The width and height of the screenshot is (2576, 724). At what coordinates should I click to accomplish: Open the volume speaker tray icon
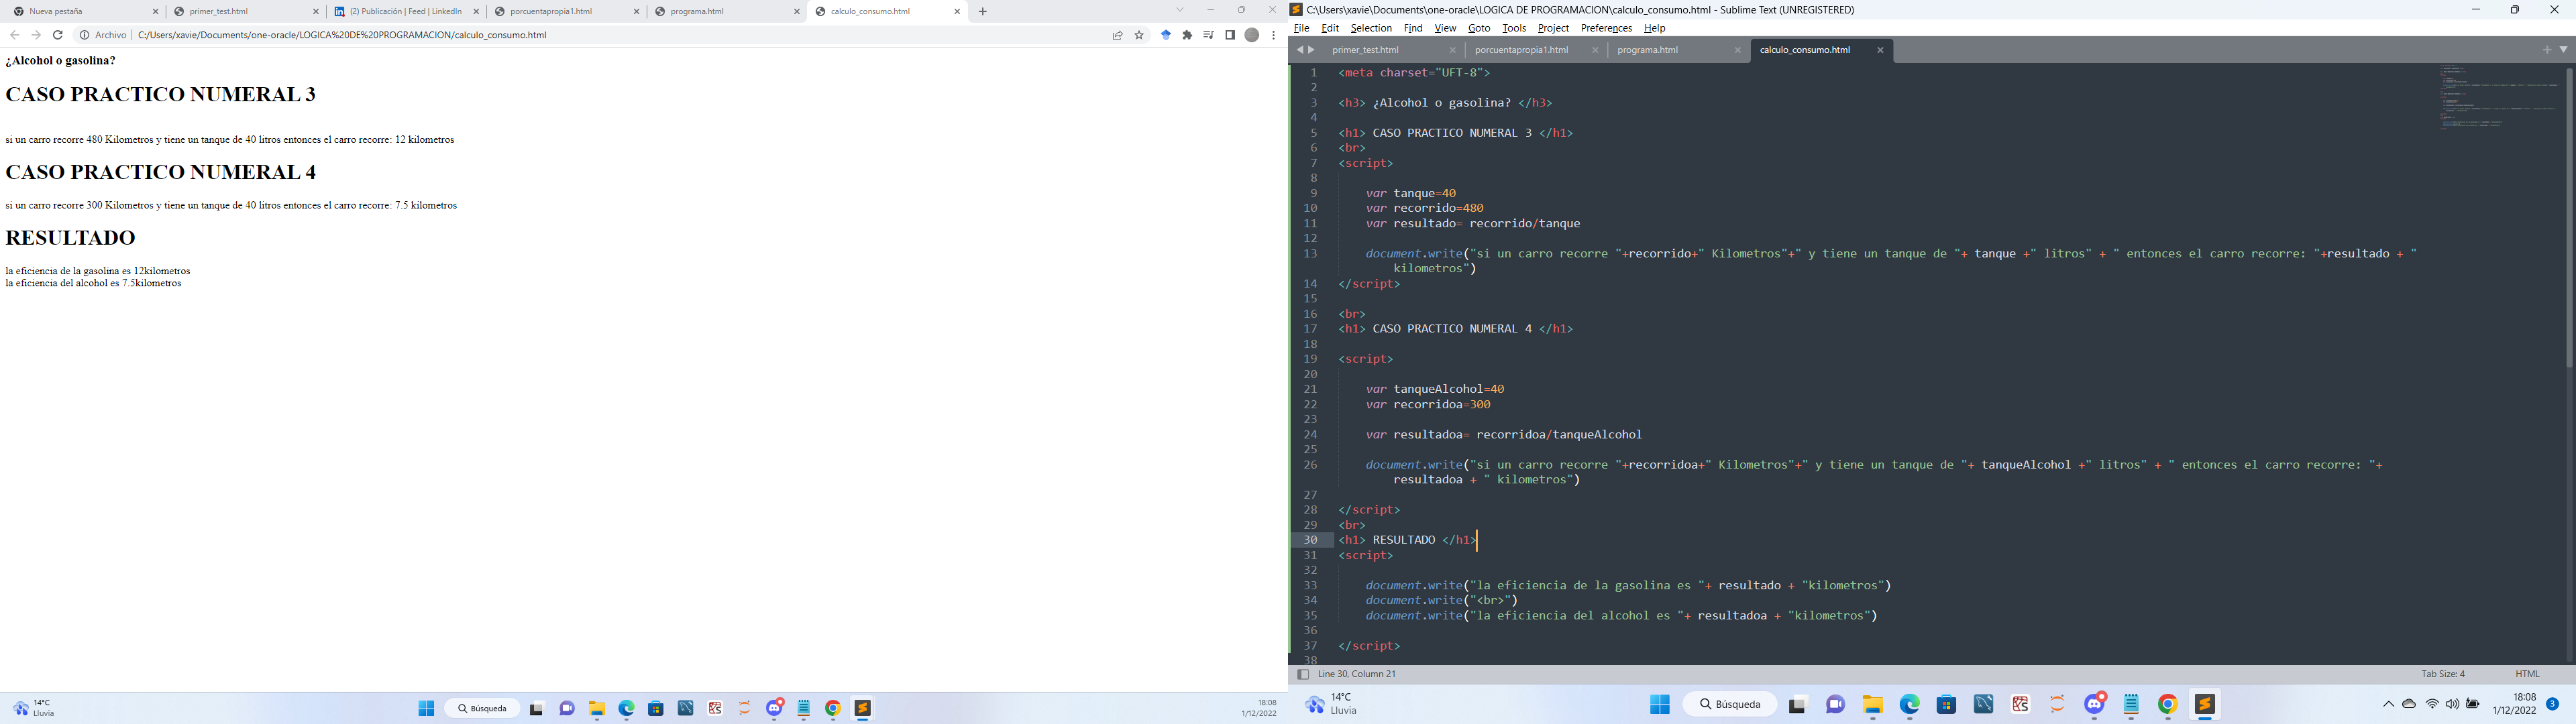click(2452, 705)
